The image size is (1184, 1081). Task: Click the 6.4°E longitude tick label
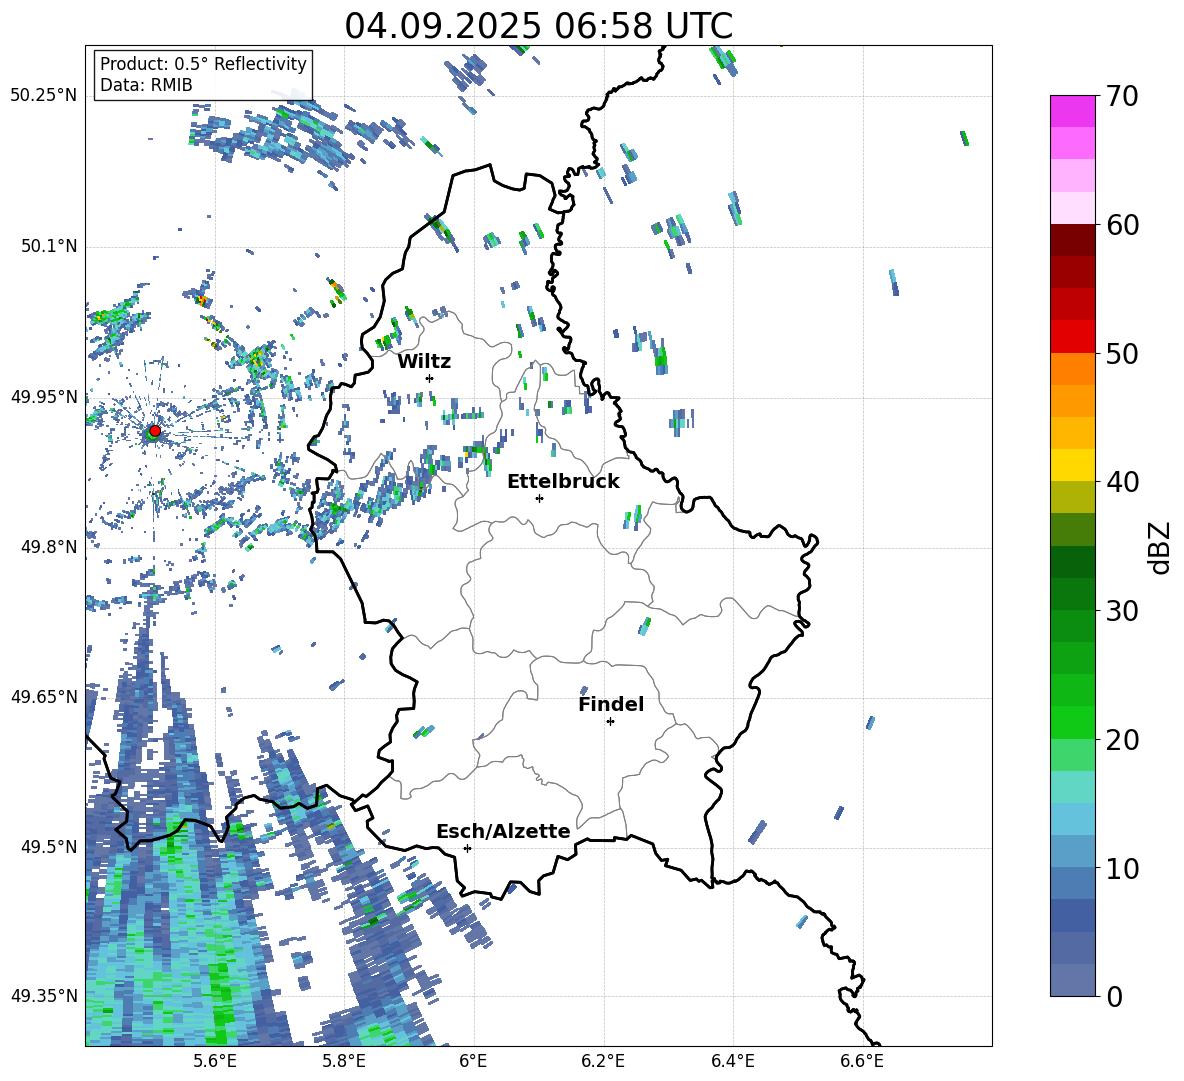[732, 1061]
